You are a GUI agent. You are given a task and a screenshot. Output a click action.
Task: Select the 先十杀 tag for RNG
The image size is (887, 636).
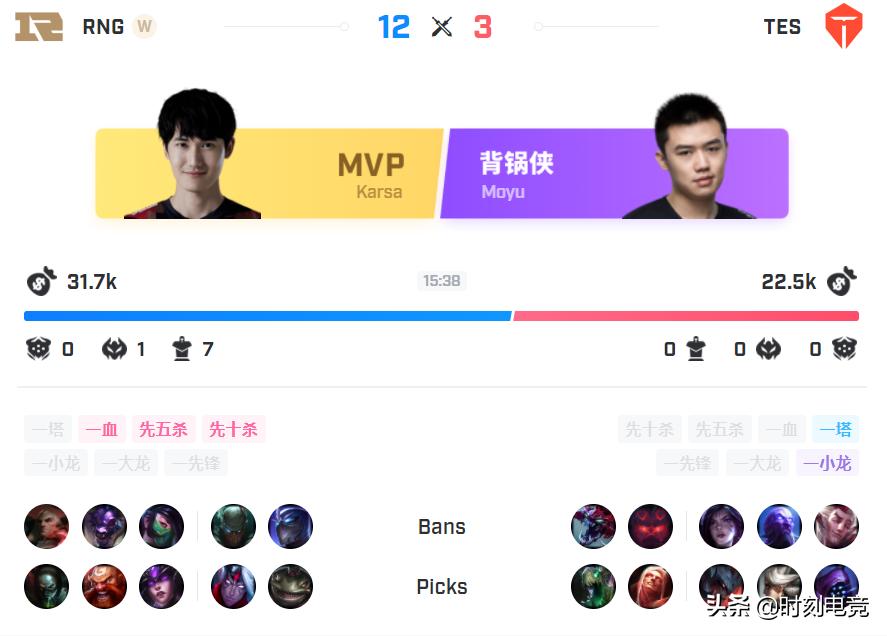click(x=233, y=429)
